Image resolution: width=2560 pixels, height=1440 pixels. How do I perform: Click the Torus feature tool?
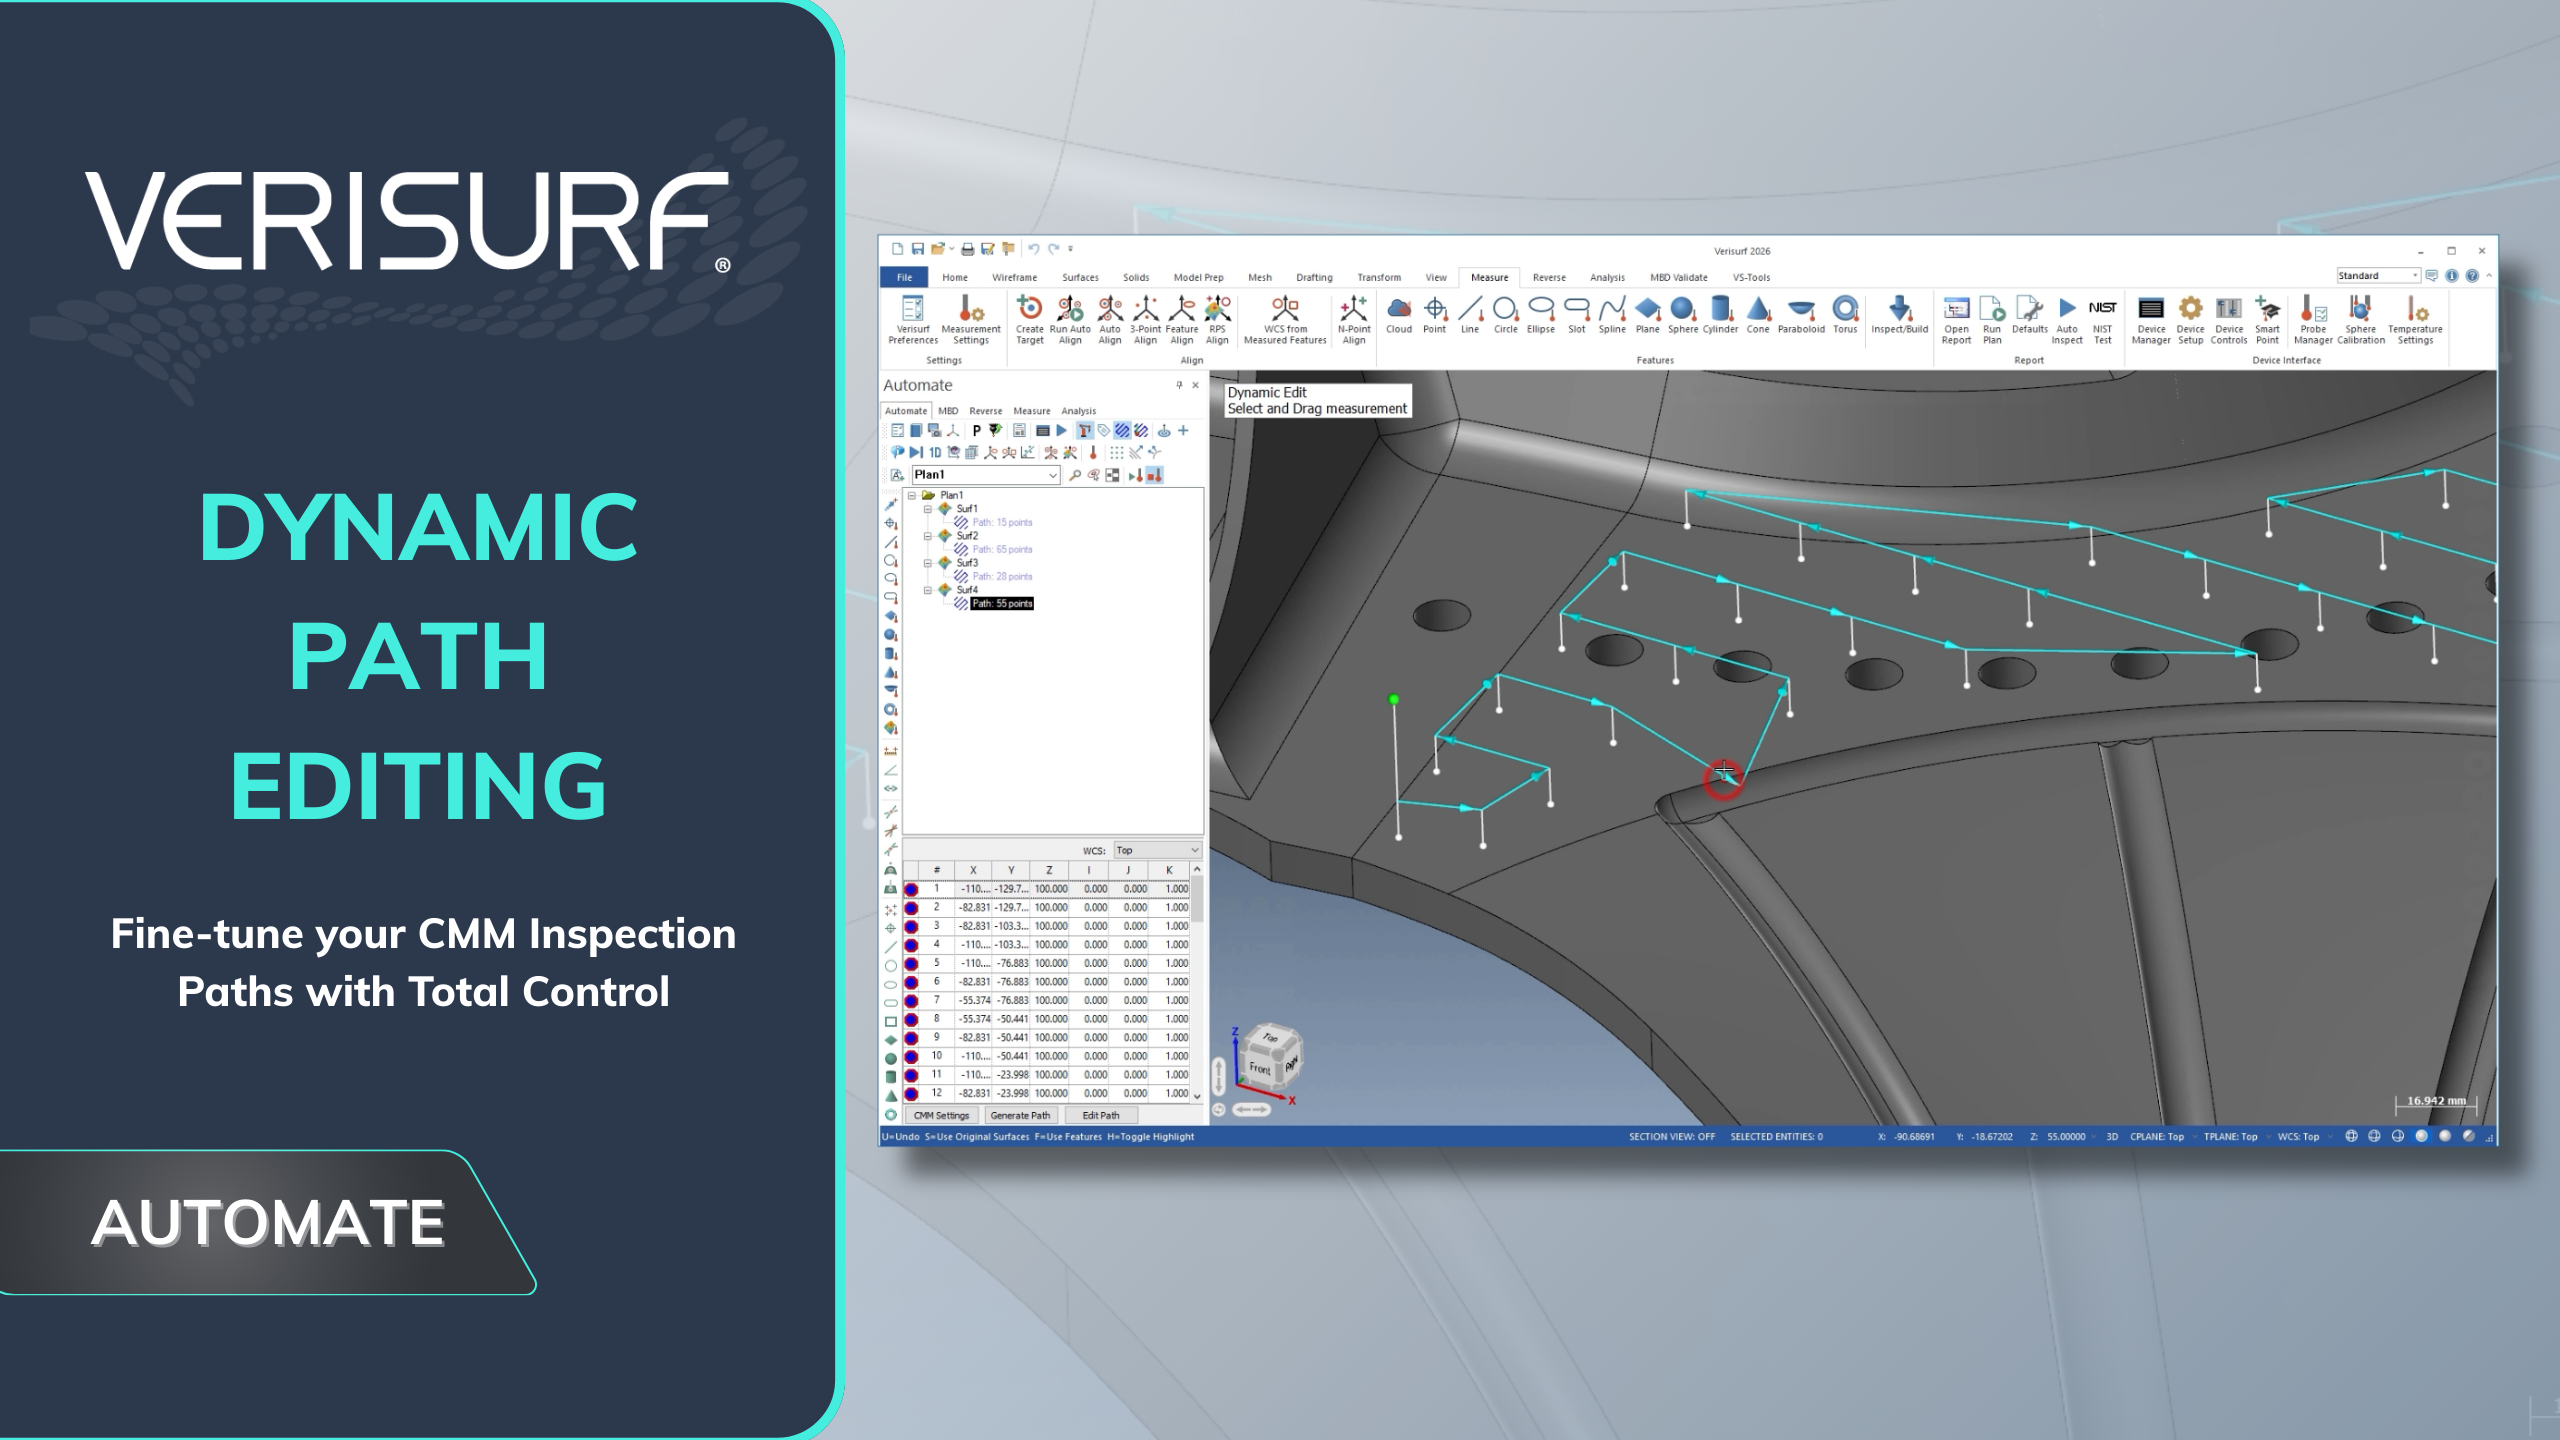[x=1845, y=315]
